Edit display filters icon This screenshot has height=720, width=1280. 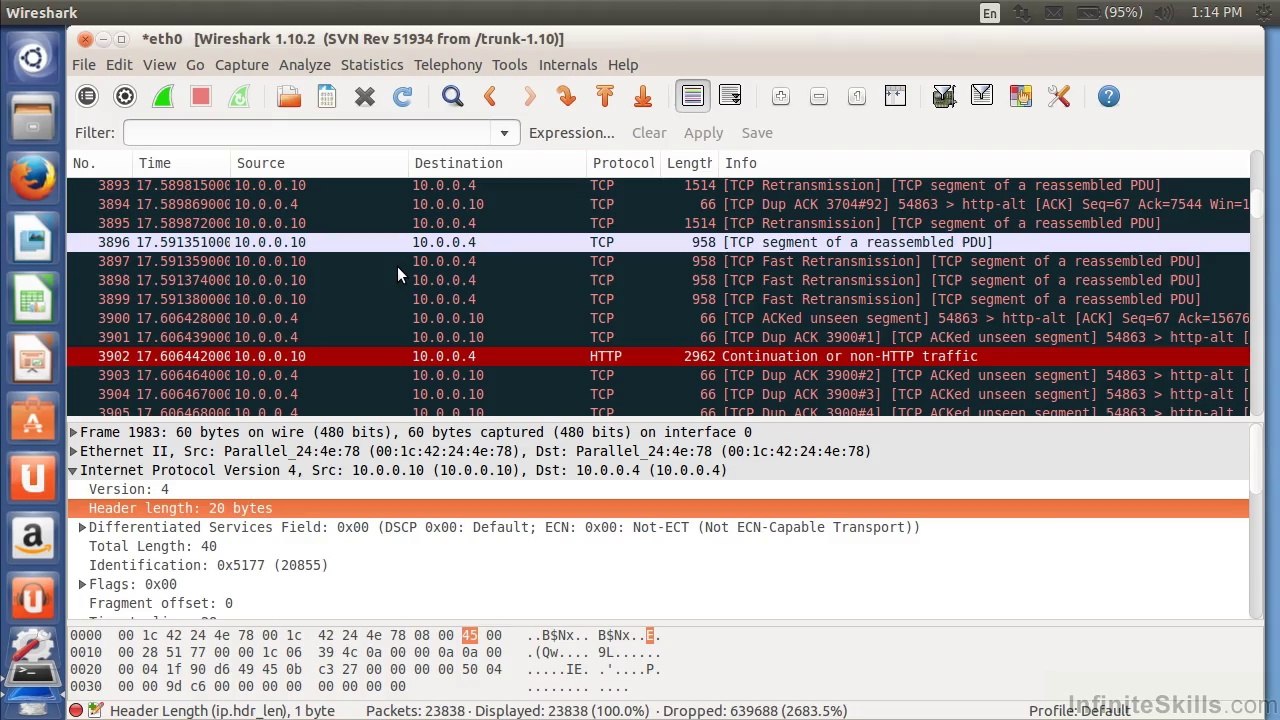point(982,96)
